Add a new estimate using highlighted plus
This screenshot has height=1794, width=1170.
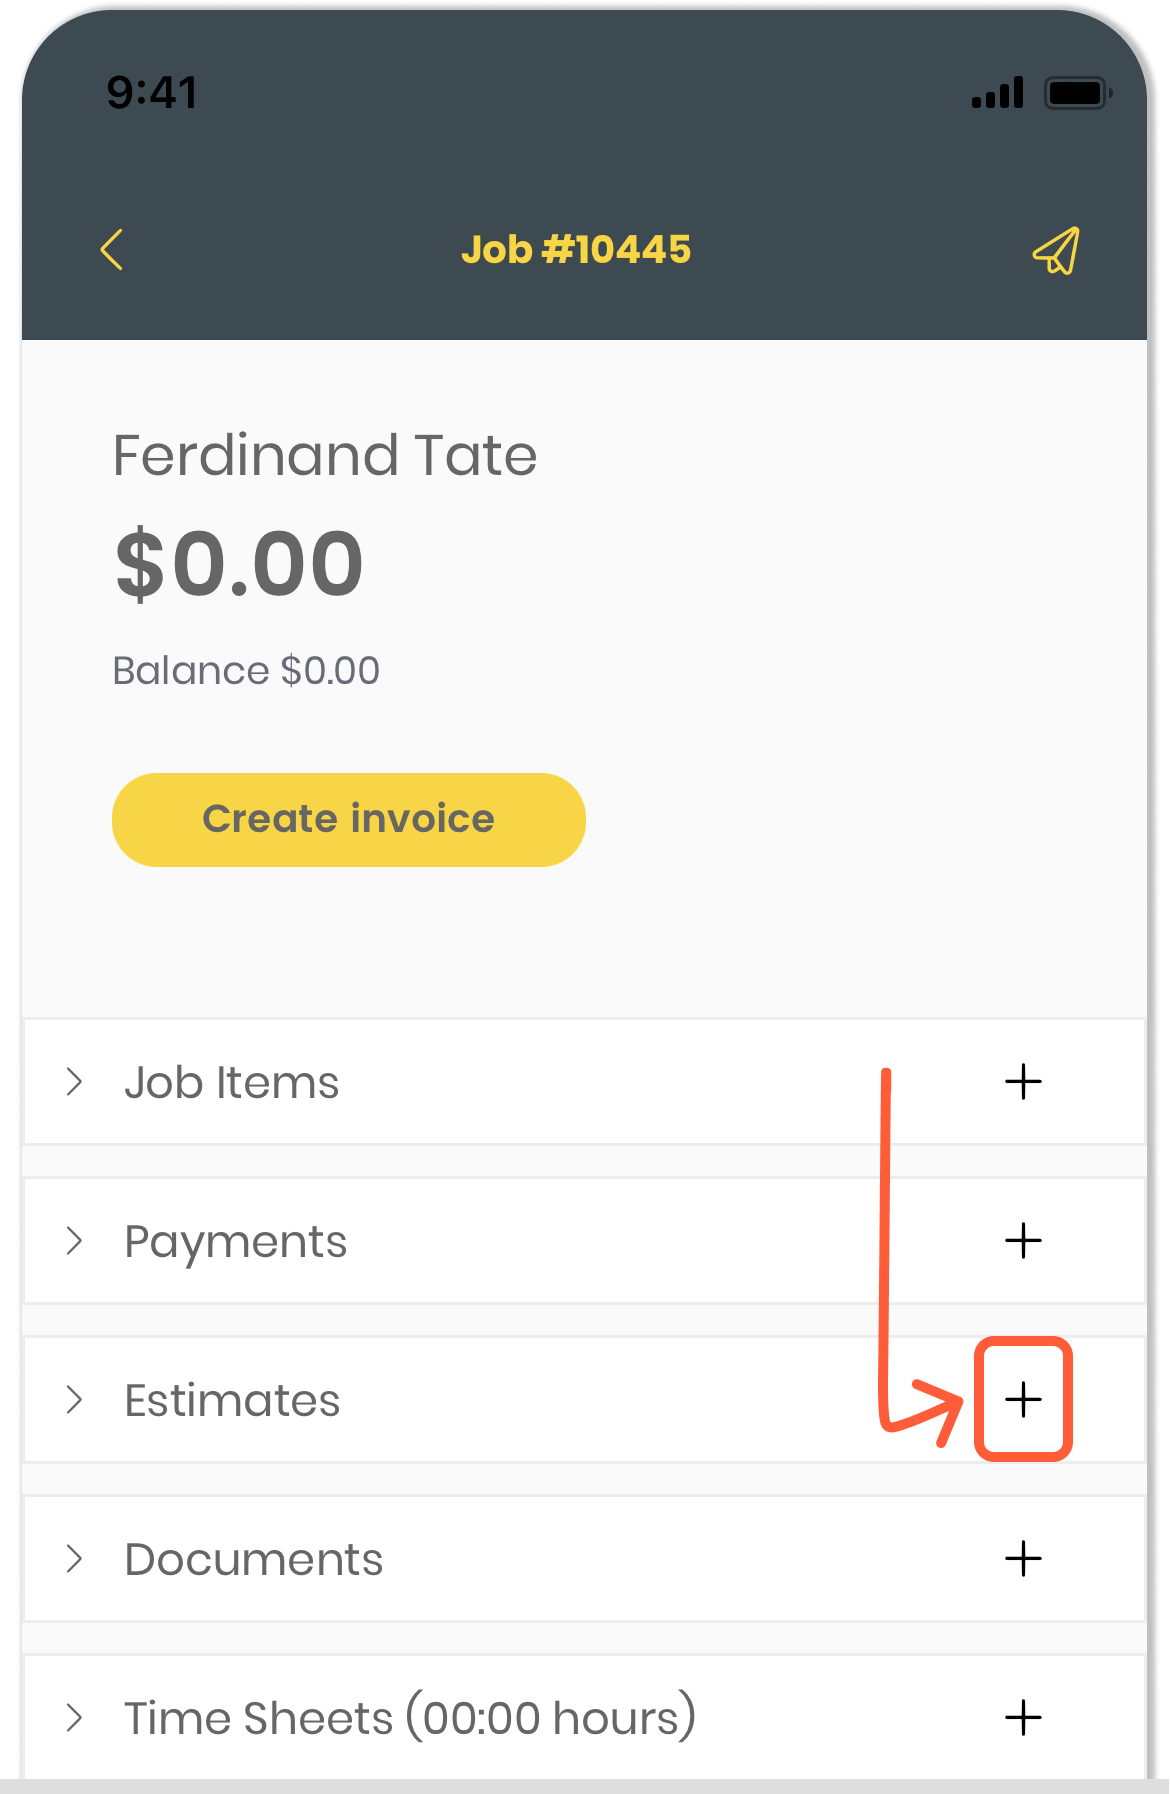(1023, 1399)
